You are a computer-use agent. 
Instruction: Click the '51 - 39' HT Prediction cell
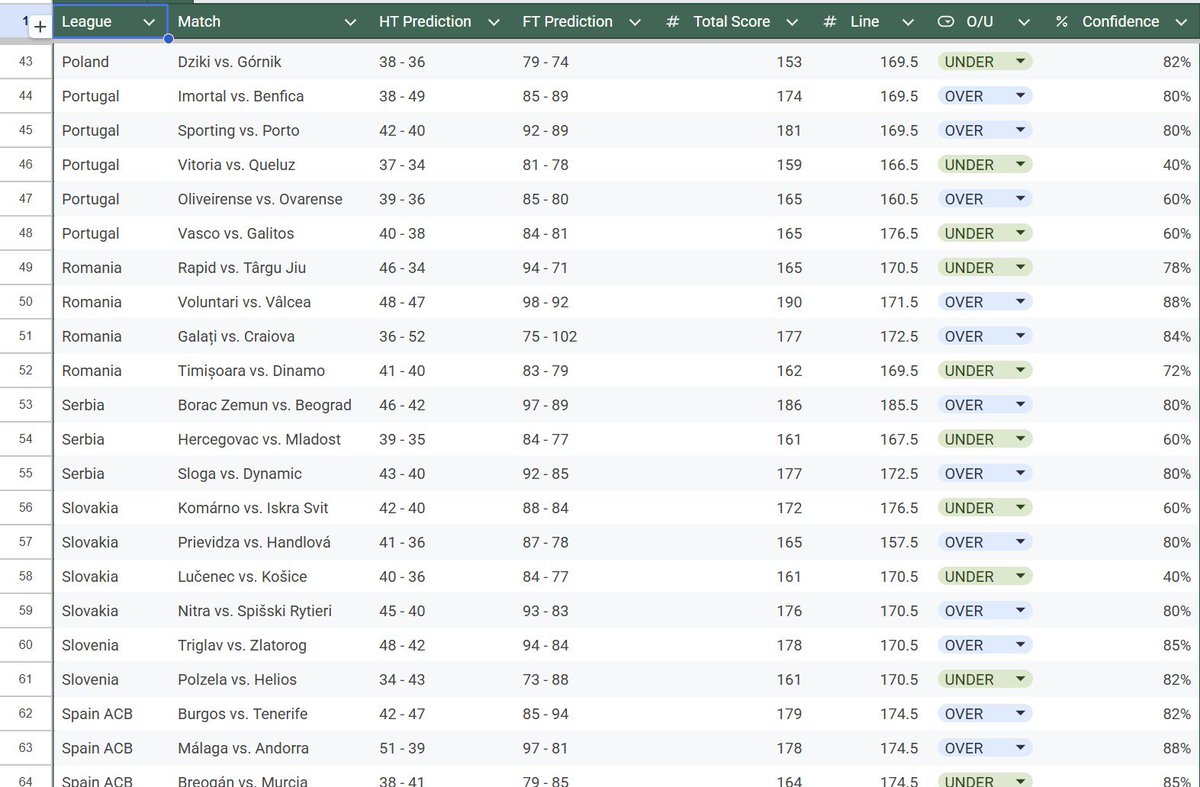pyautogui.click(x=441, y=748)
